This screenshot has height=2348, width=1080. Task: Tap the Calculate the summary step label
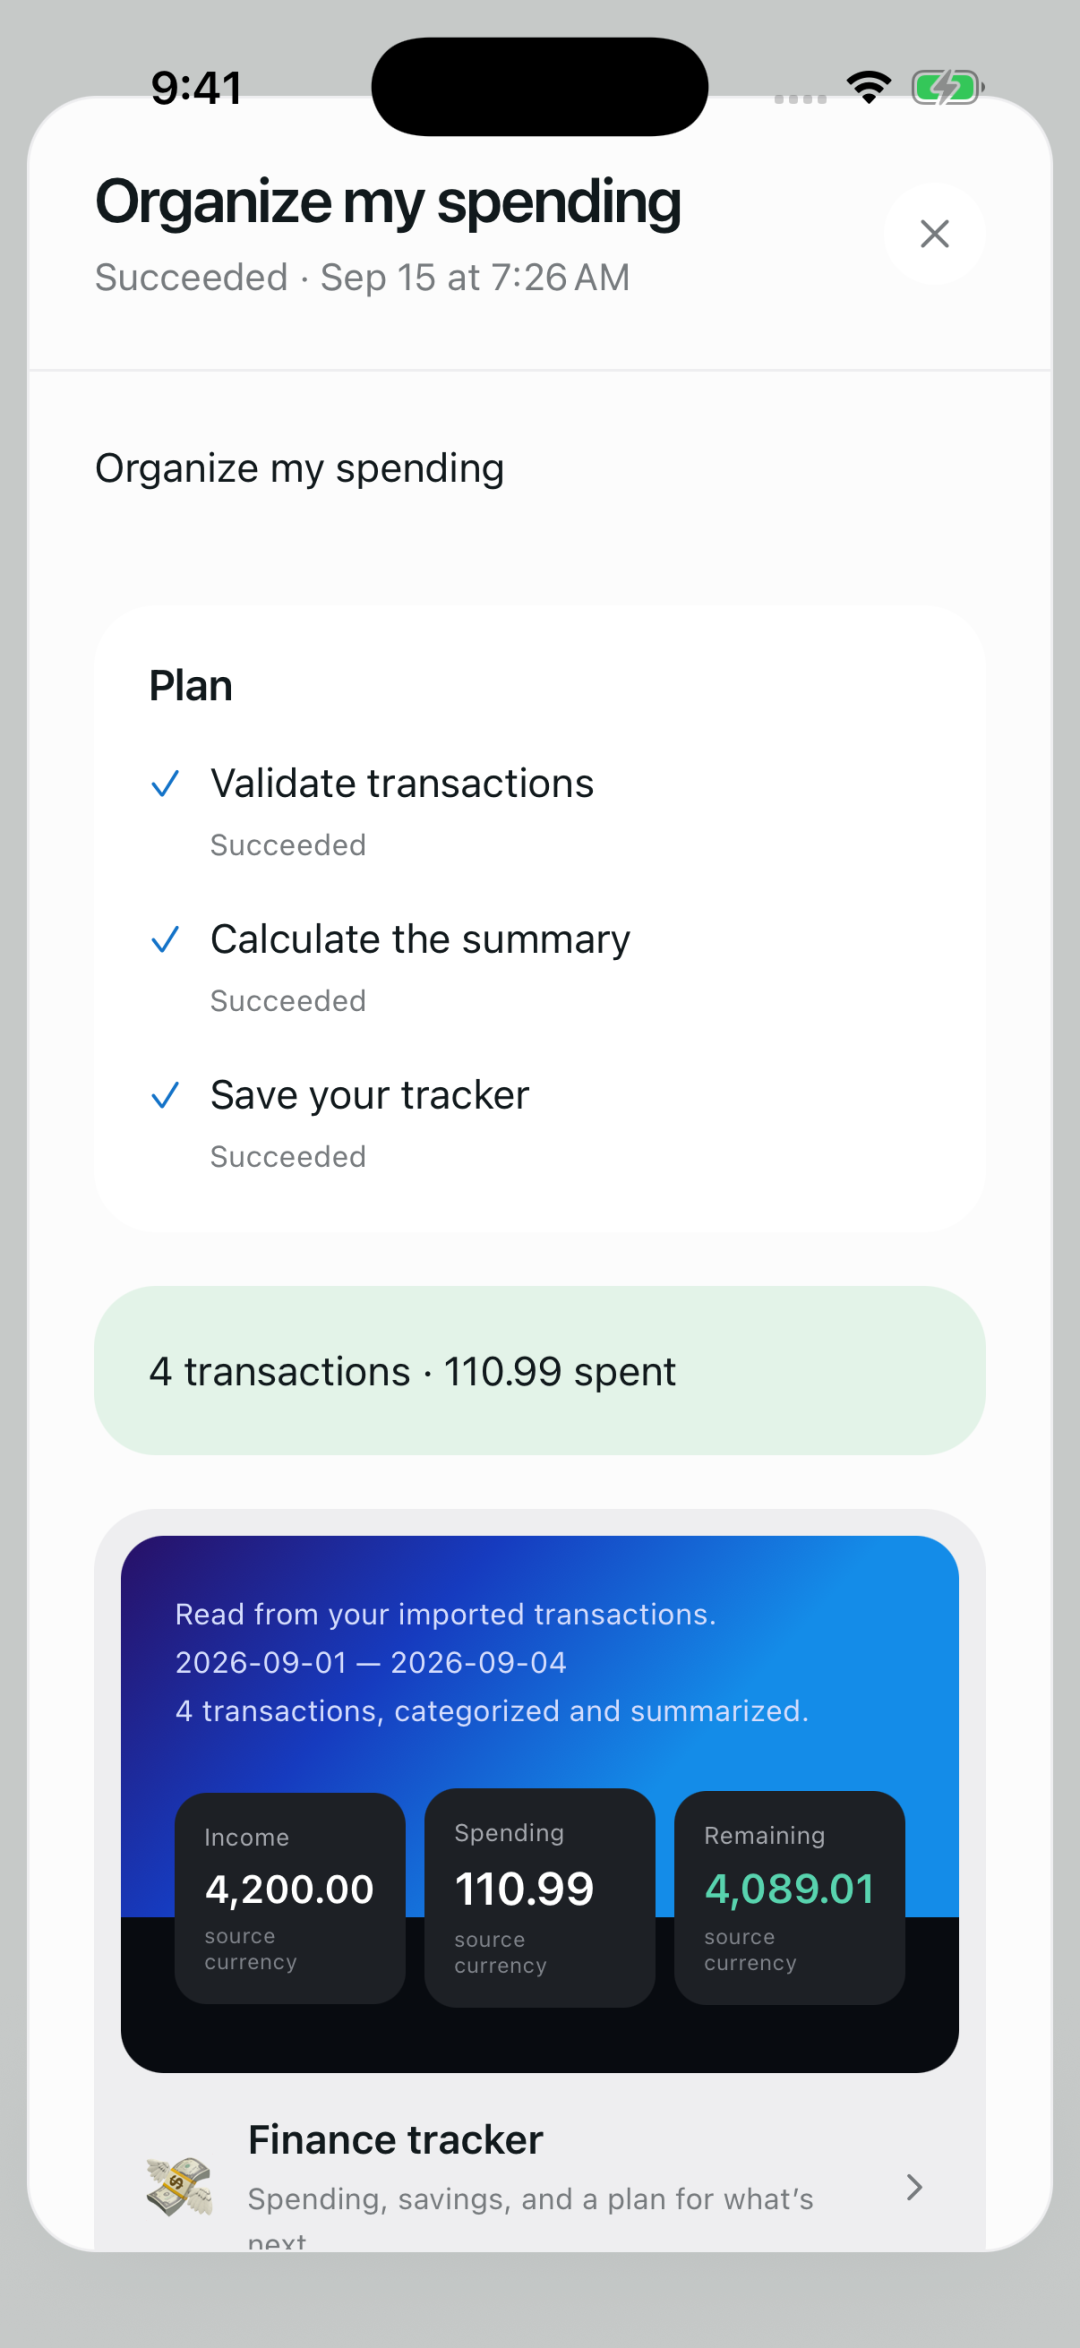tap(420, 940)
